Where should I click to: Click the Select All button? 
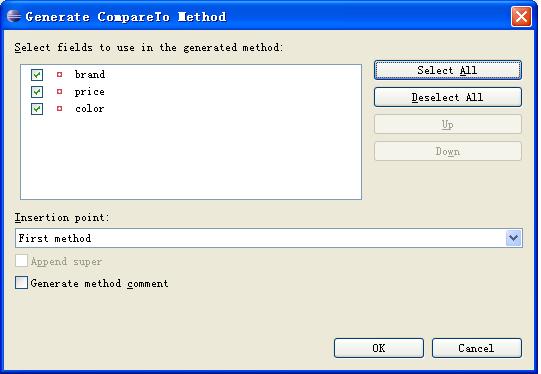pos(448,70)
